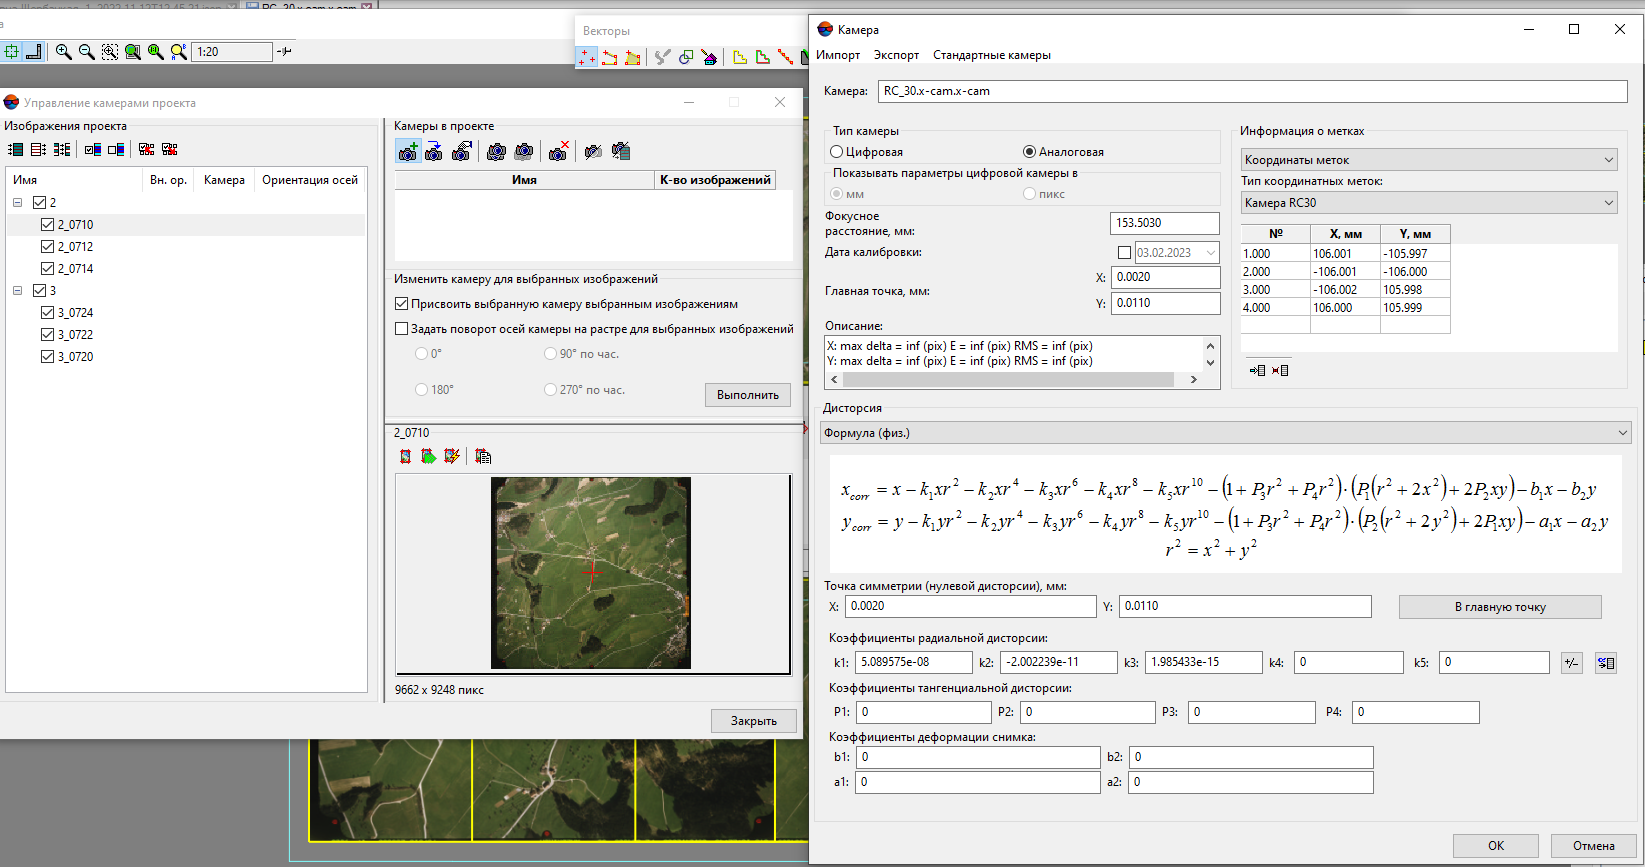The height and width of the screenshot is (867, 1645).
Task: Collapse strip 3 in the image tree
Action: point(18,291)
